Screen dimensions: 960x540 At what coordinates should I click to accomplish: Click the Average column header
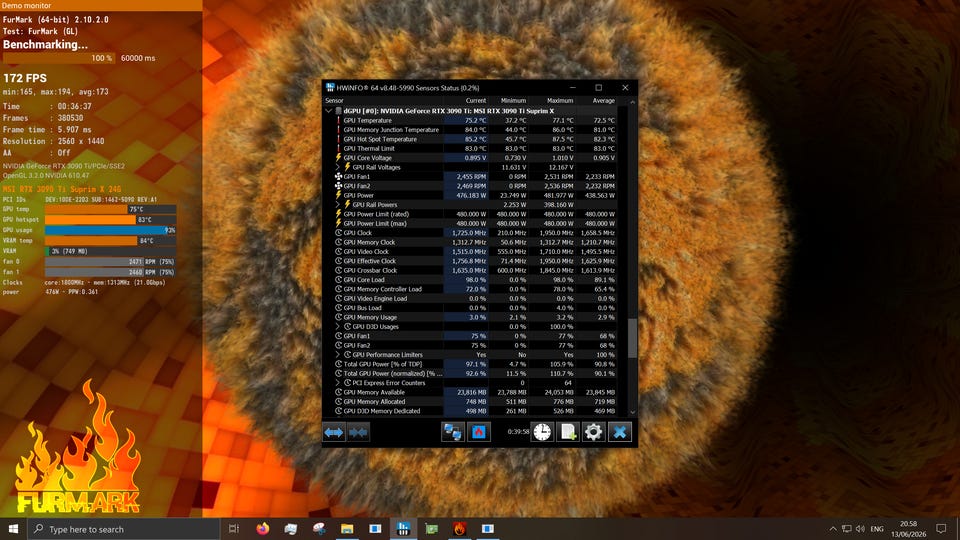(597, 100)
